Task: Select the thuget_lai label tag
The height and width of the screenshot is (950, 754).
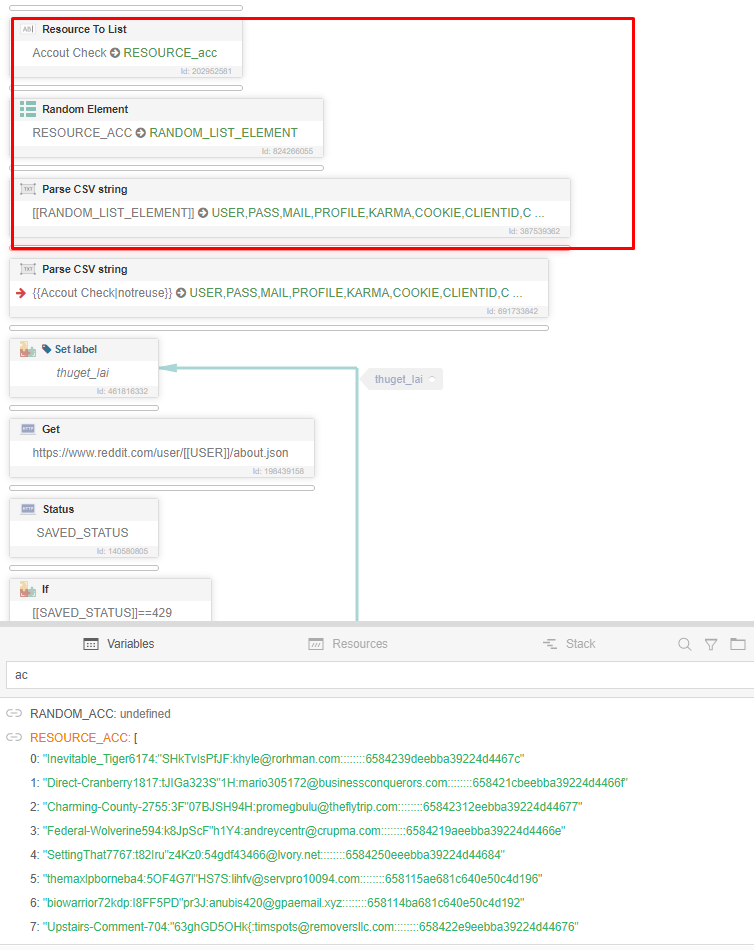Action: [399, 380]
